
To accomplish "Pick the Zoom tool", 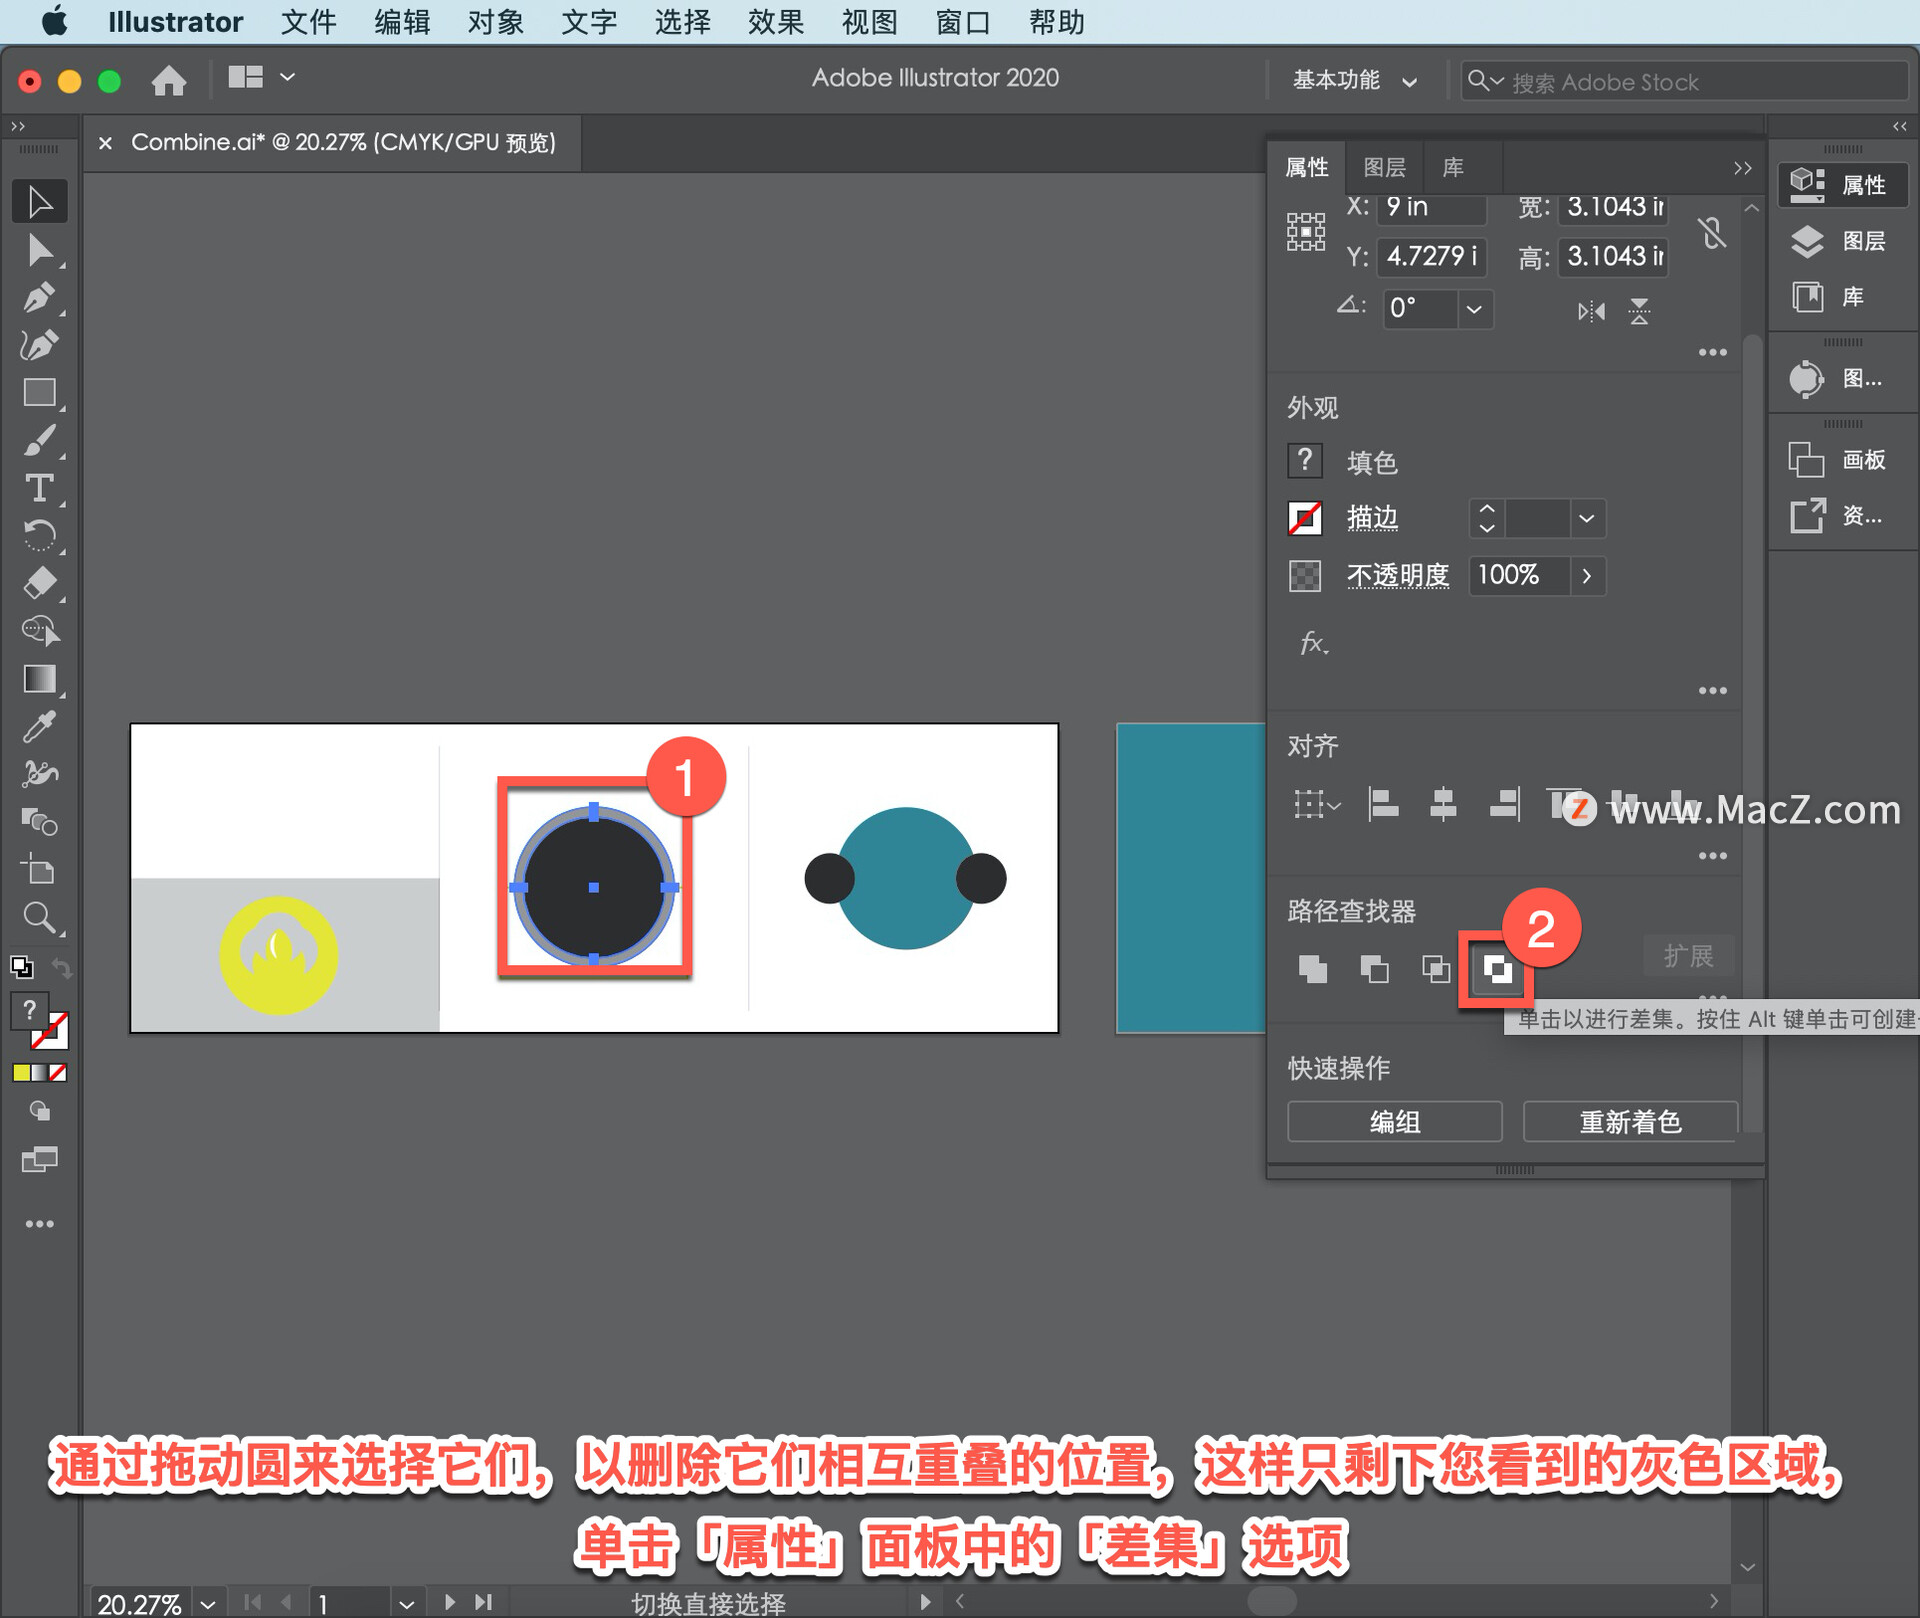I will 39,917.
